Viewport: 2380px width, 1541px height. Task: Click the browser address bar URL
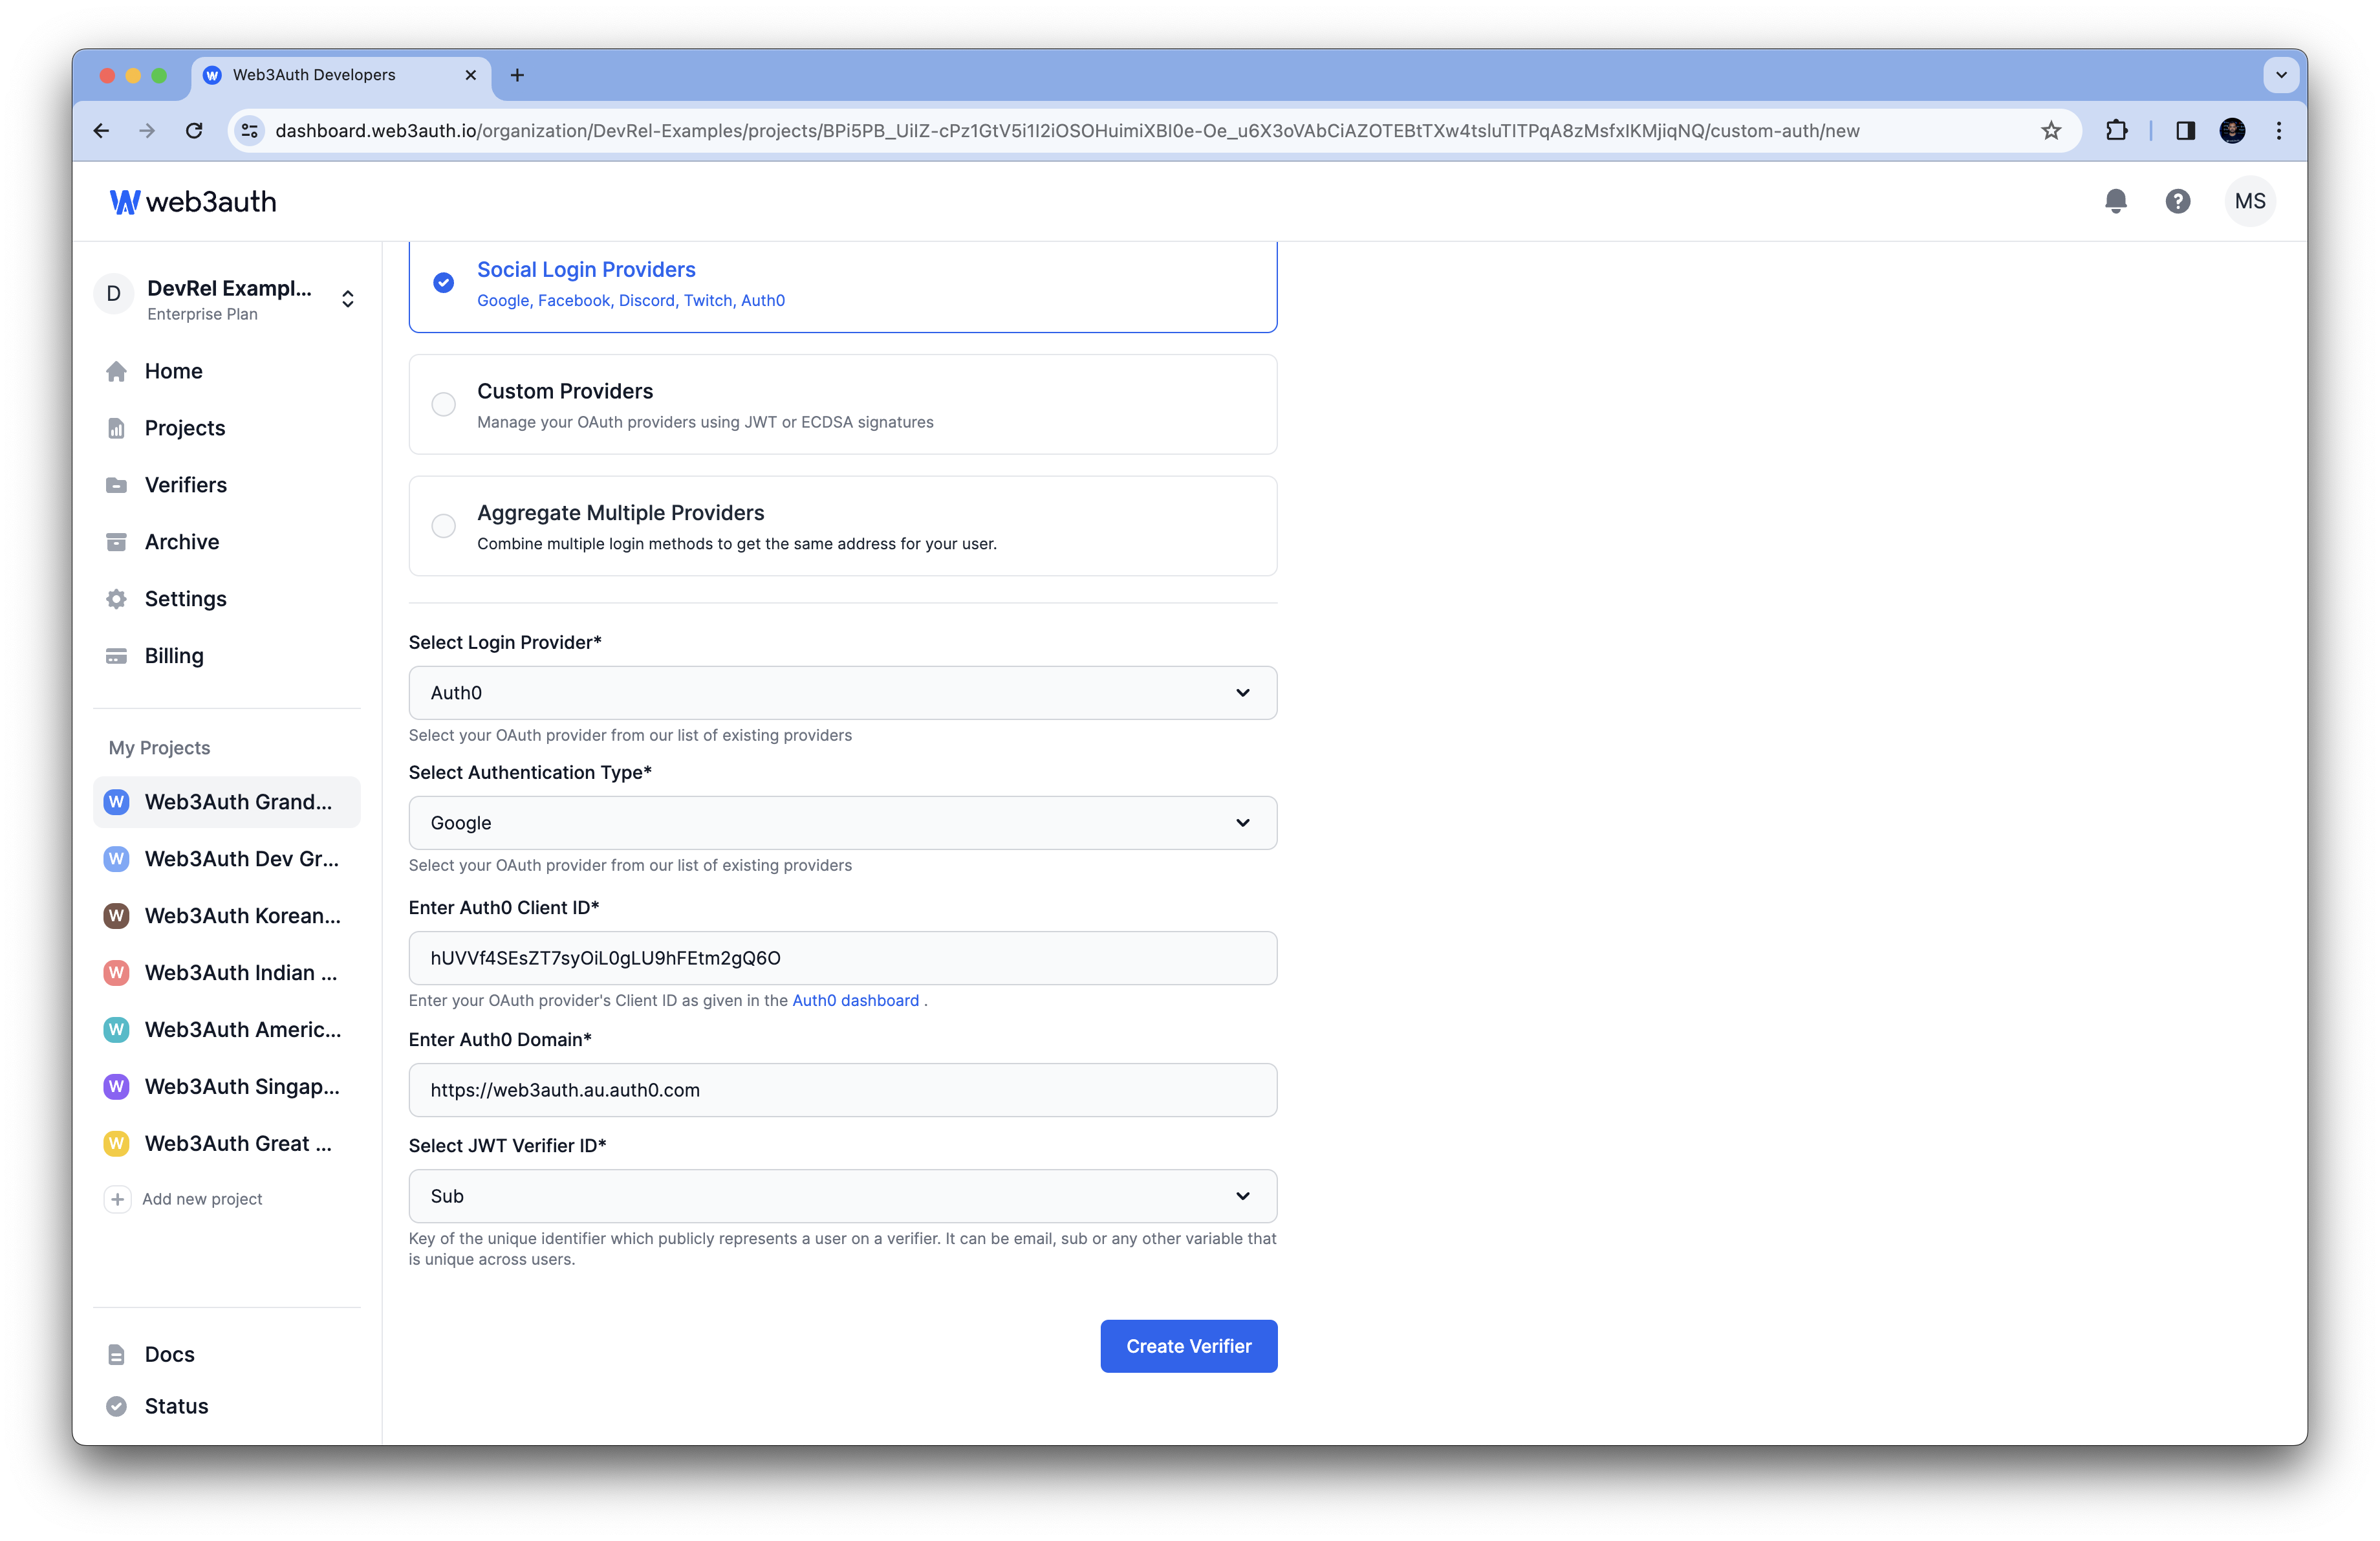tap(1067, 131)
